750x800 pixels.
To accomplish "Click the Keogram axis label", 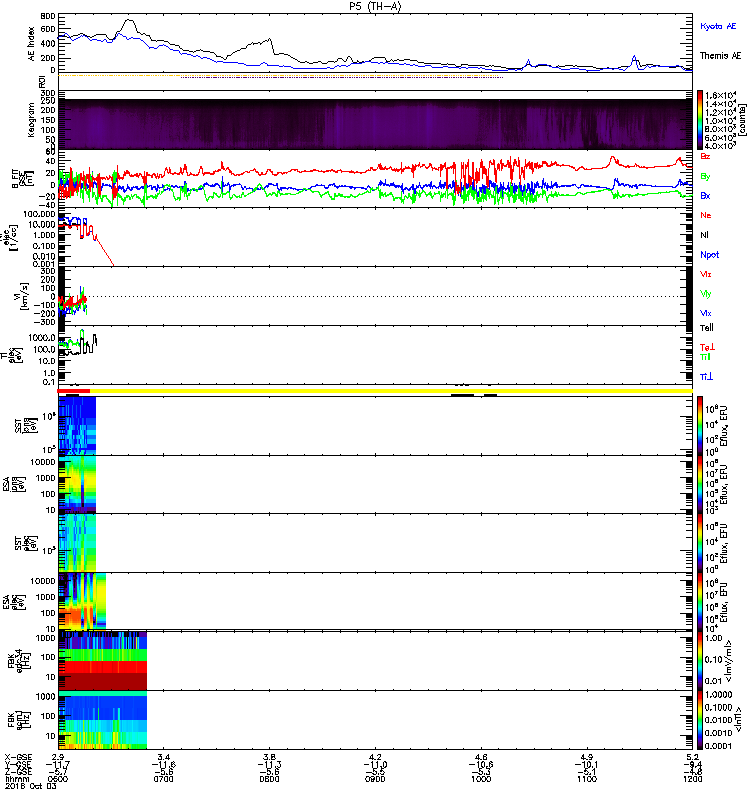I will pyautogui.click(x=32, y=119).
